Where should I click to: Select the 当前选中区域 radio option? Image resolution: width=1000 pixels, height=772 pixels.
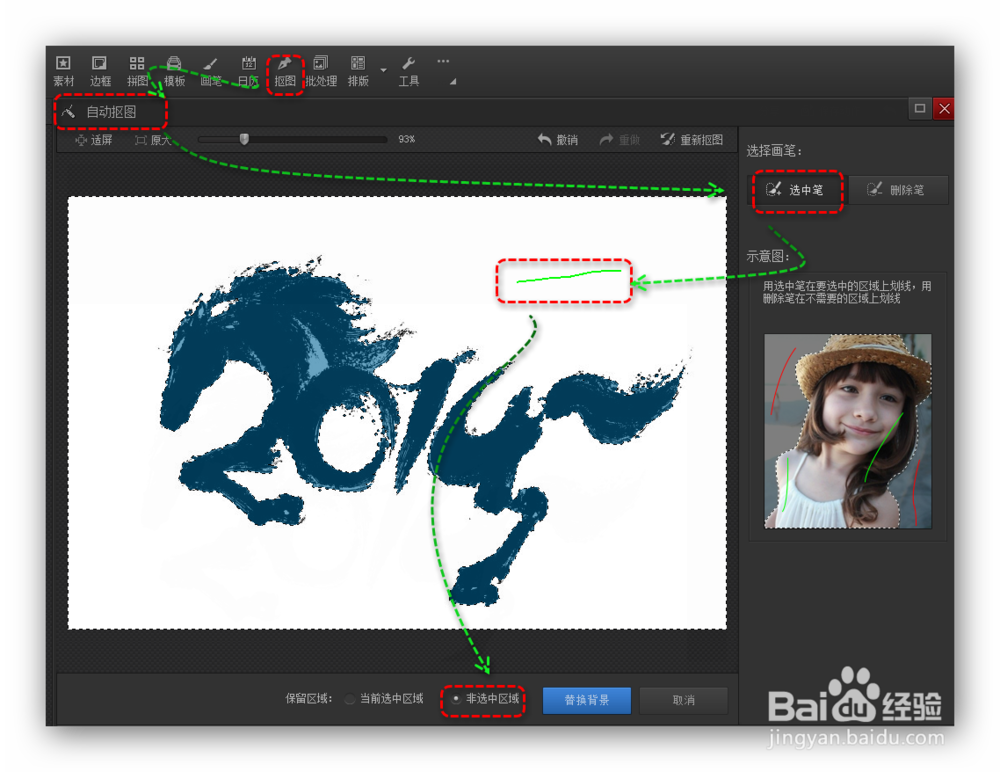coord(385,699)
